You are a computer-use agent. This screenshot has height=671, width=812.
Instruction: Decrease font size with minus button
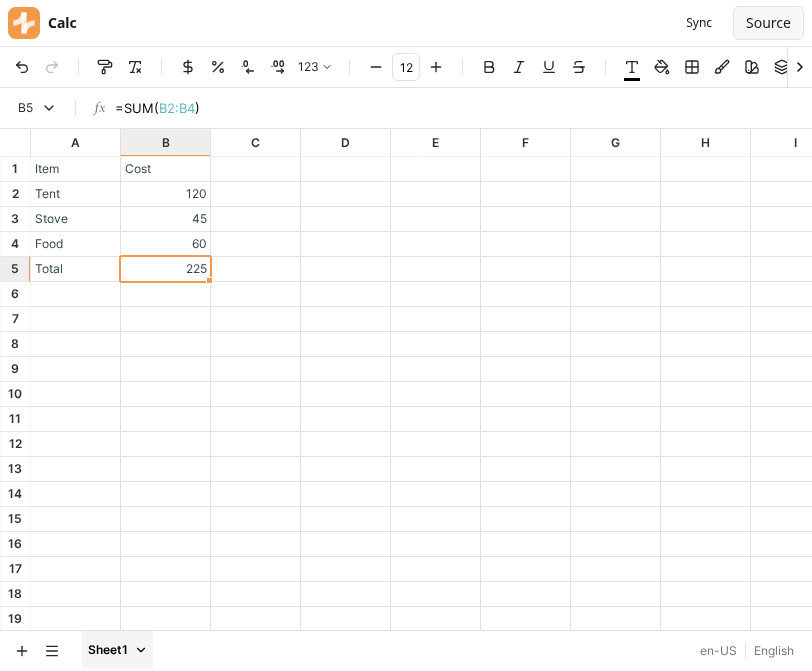(376, 67)
